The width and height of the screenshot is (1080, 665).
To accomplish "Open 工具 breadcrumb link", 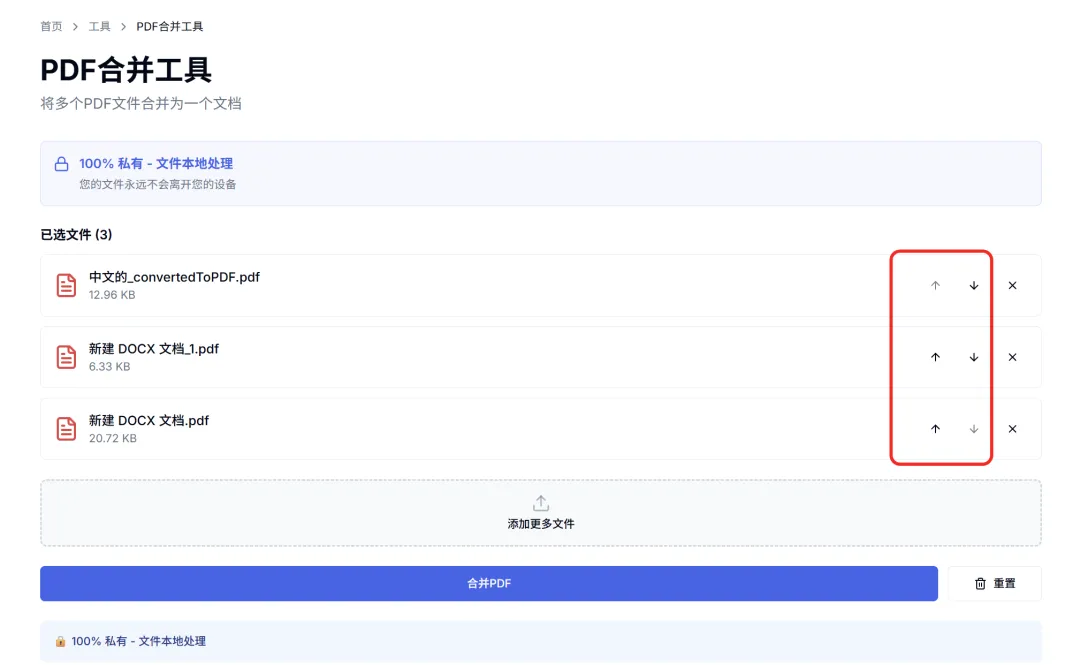I will pos(99,26).
